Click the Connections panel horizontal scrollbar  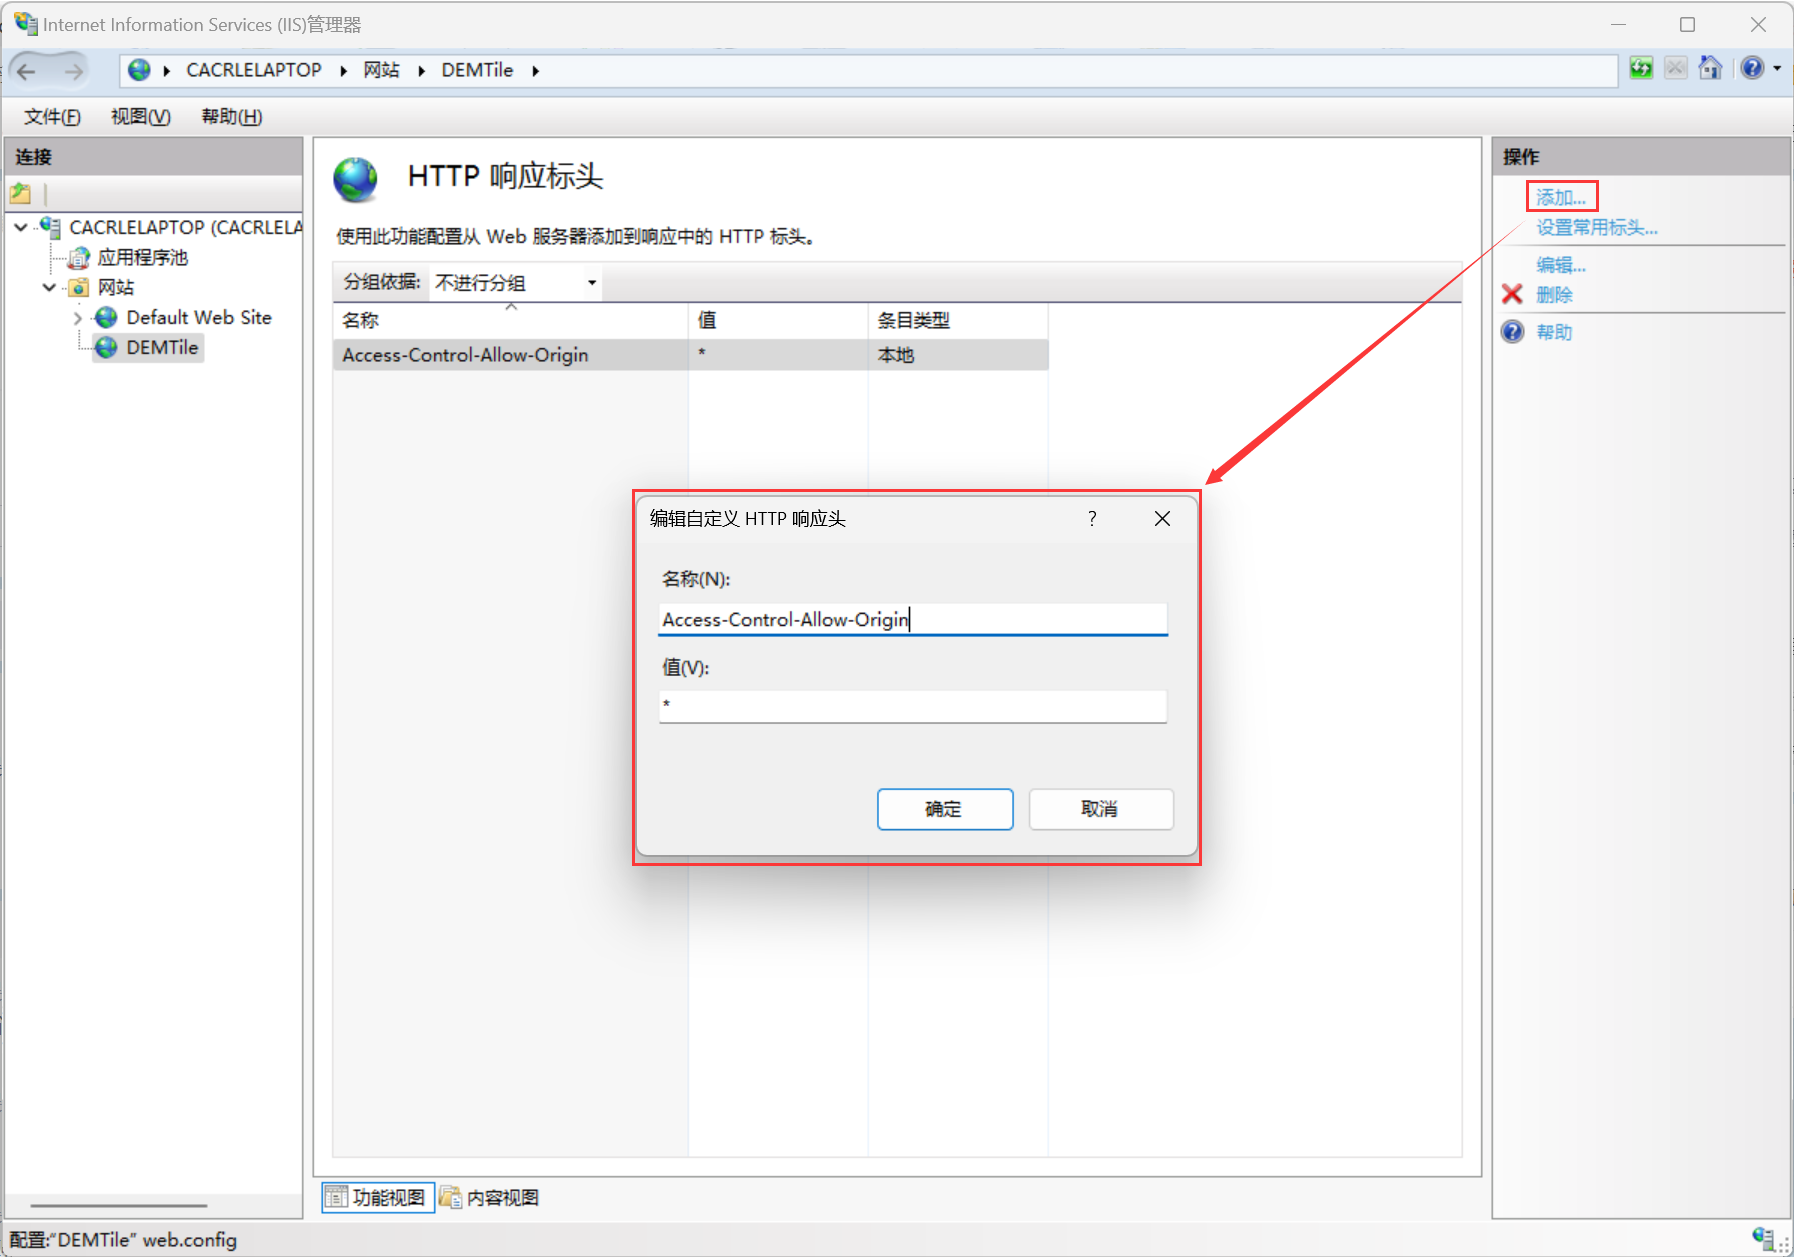click(x=118, y=1206)
